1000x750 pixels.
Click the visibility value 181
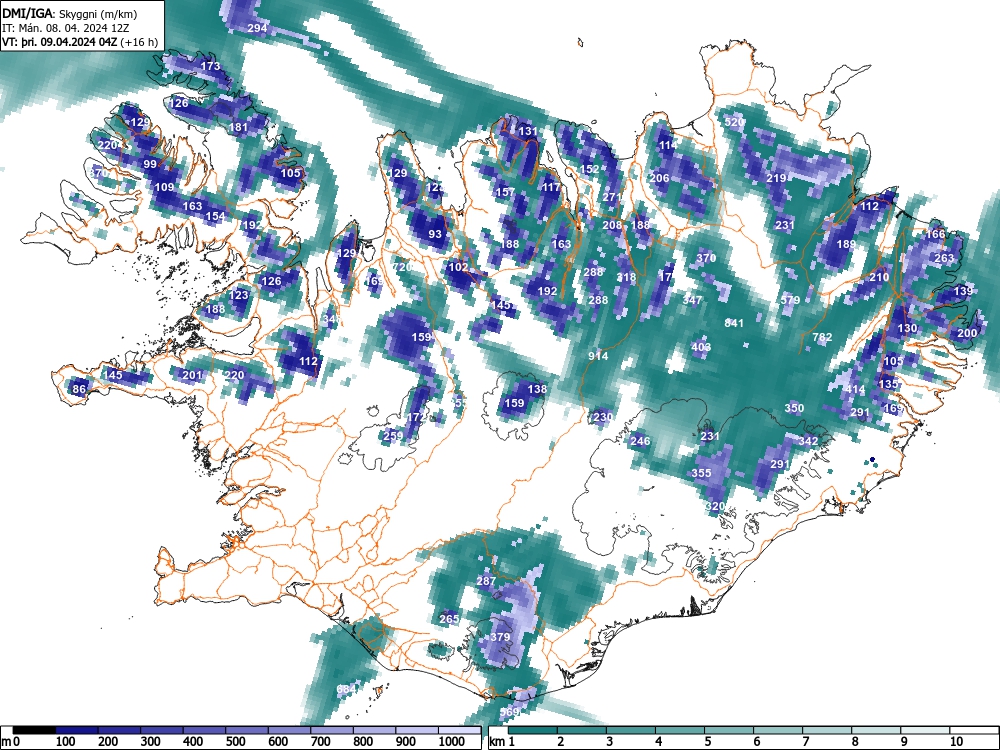[238, 127]
